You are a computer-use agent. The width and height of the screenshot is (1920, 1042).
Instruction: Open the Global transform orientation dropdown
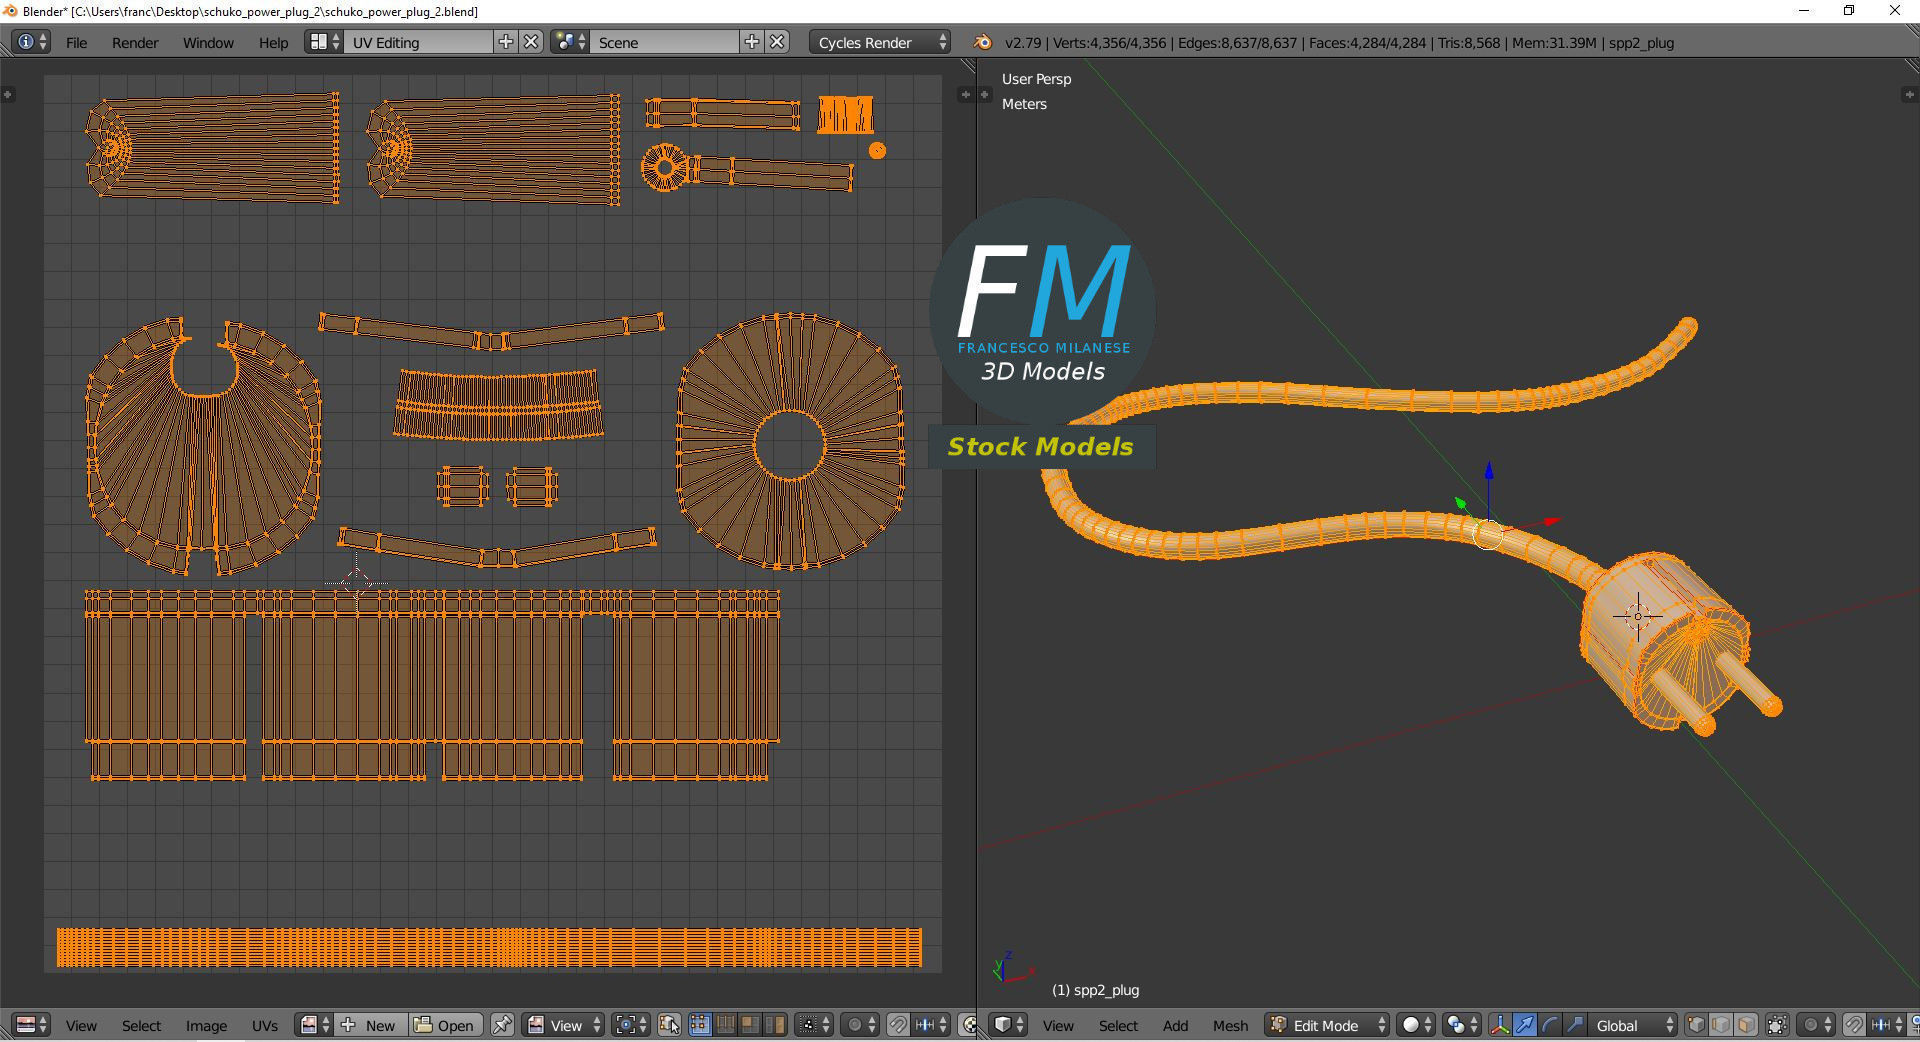point(1633,1025)
